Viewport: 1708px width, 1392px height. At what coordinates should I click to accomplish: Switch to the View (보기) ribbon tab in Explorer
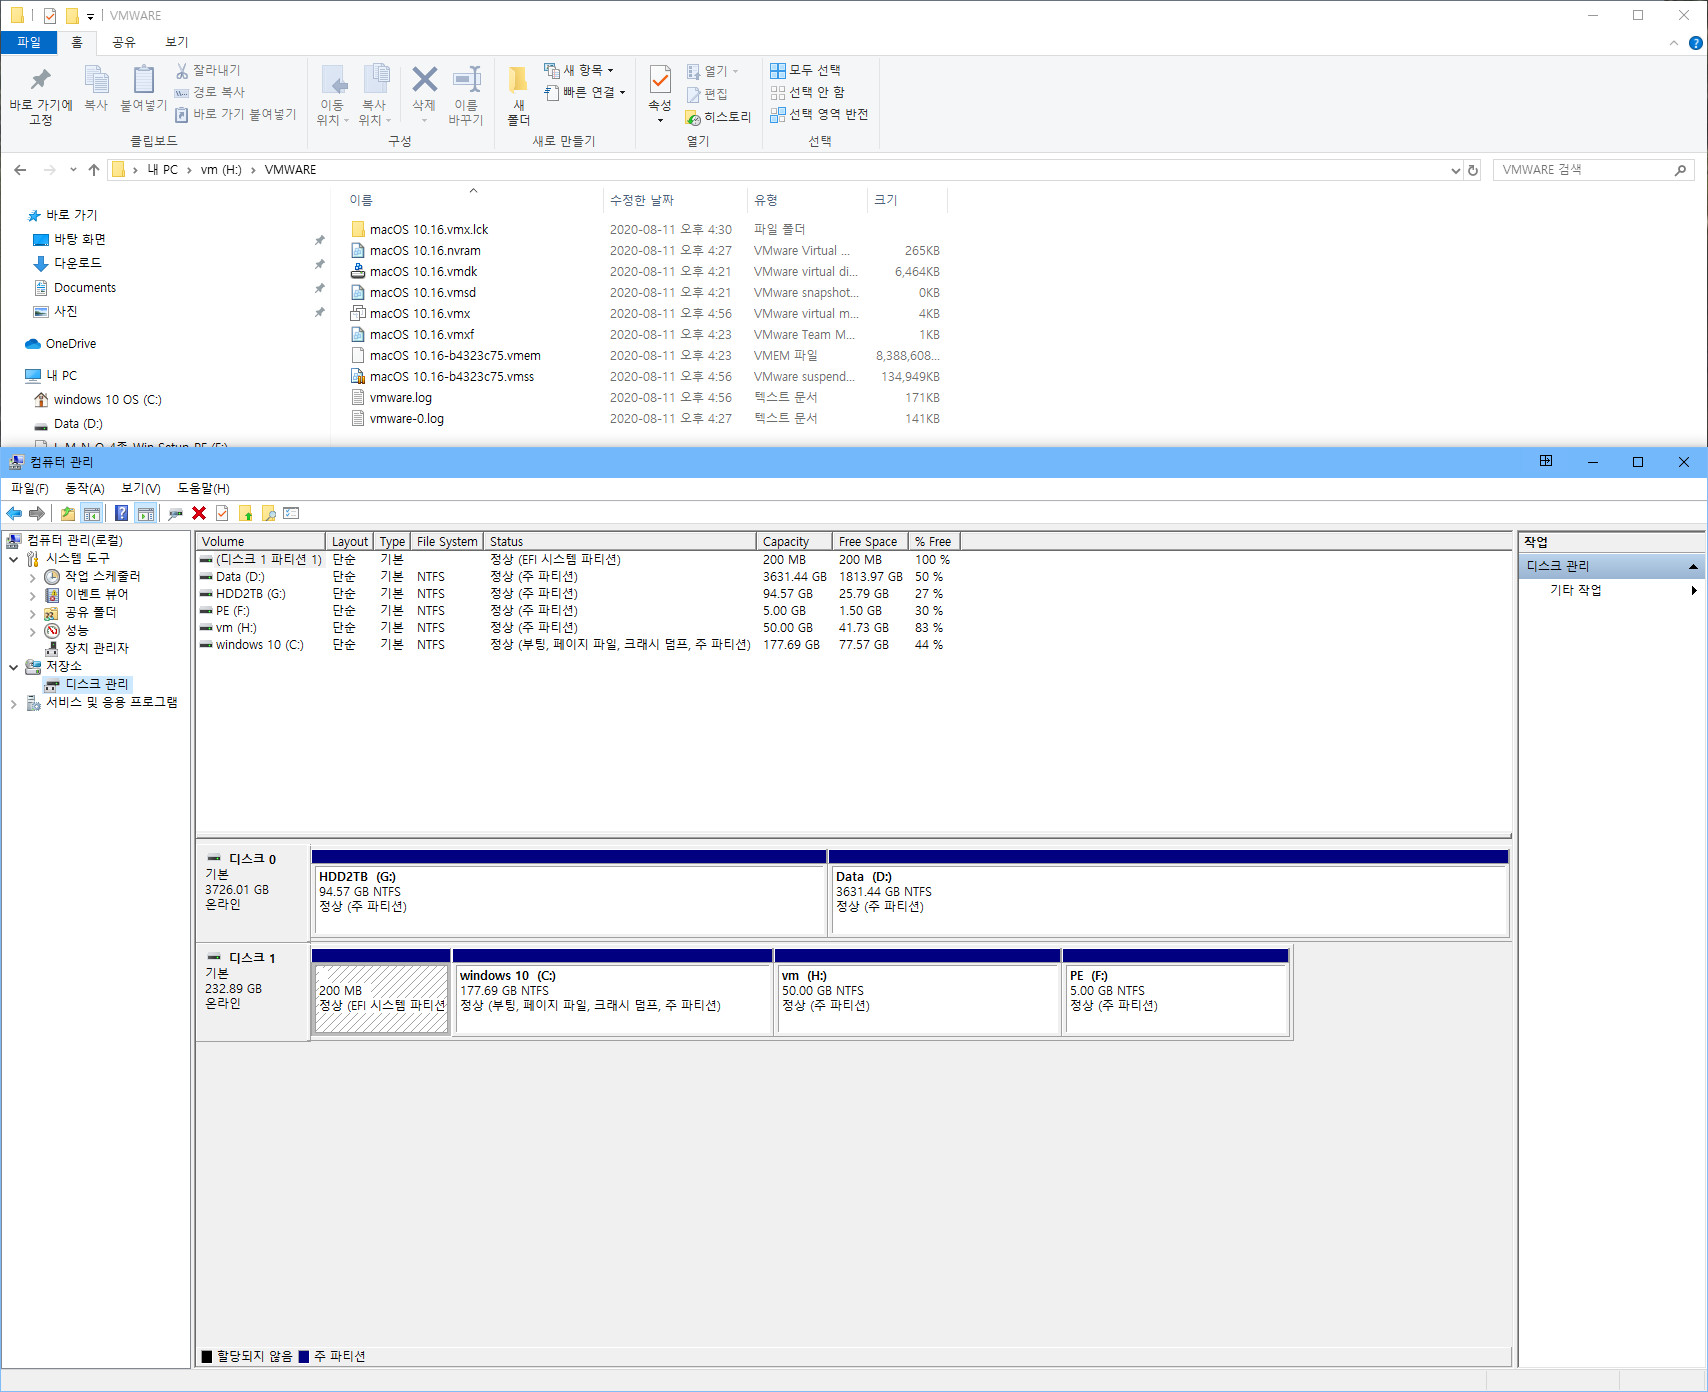click(176, 42)
